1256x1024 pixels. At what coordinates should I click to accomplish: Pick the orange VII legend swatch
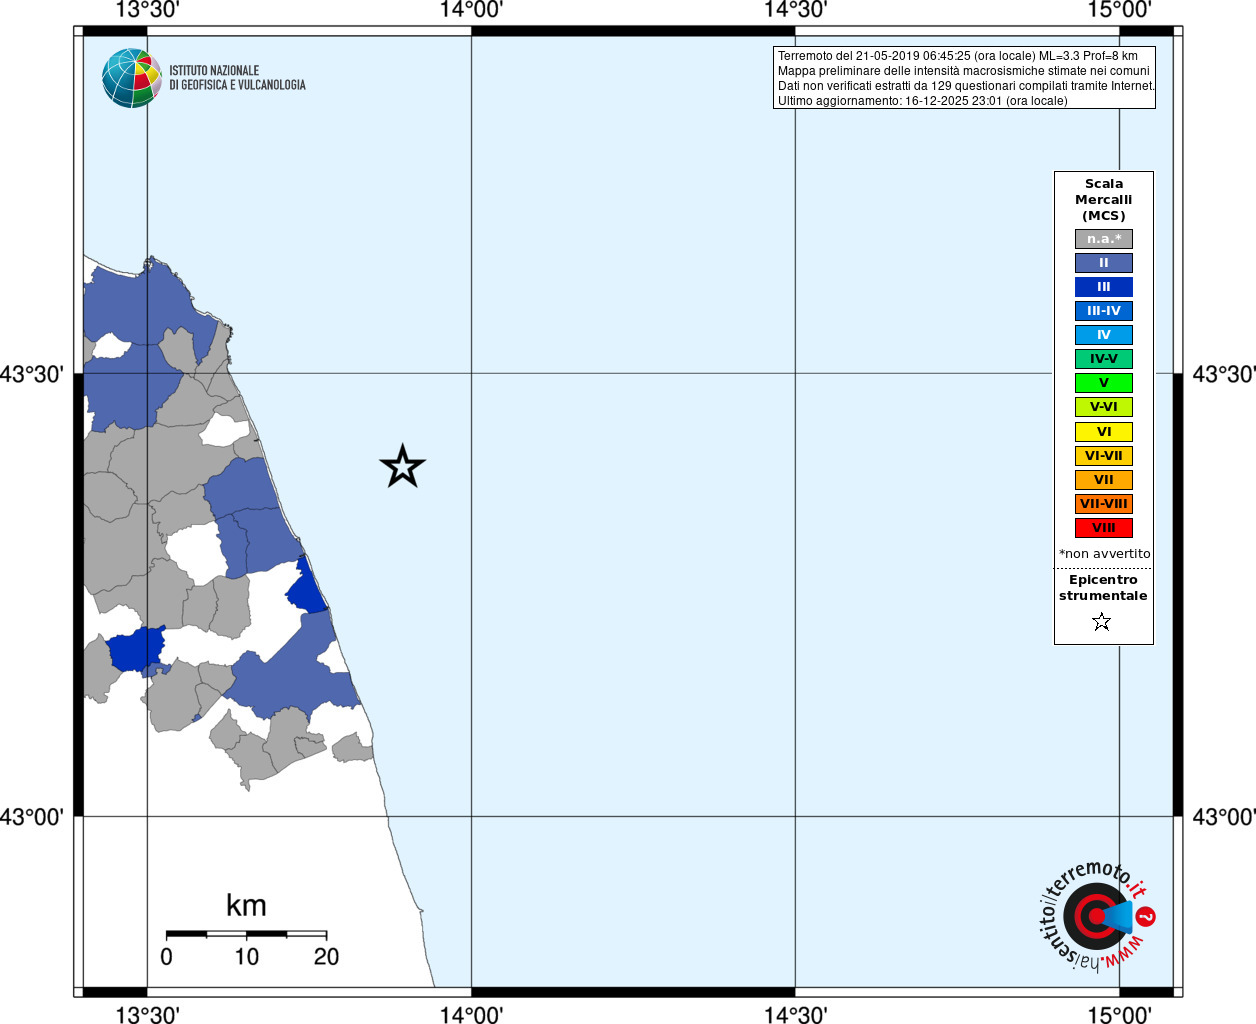click(1103, 480)
